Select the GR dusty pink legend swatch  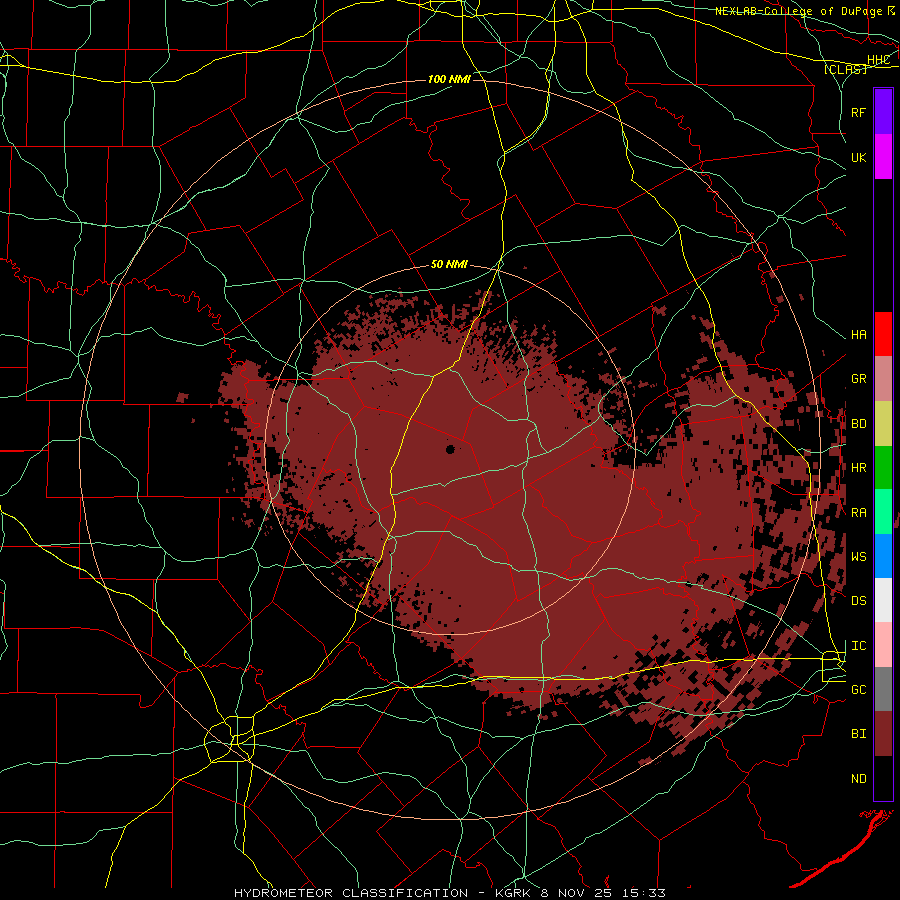tap(883, 379)
